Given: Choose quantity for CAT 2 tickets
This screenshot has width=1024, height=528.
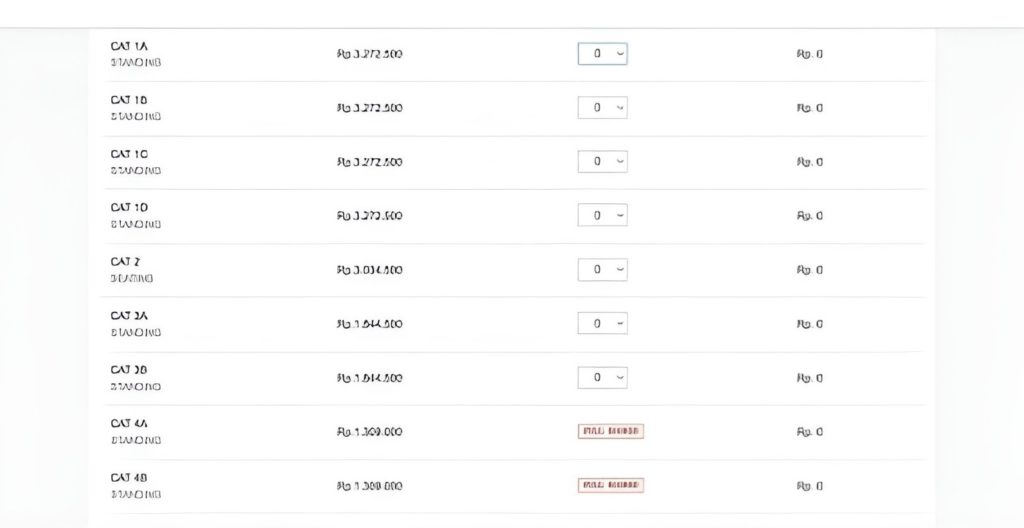Looking at the screenshot, I should point(602,269).
